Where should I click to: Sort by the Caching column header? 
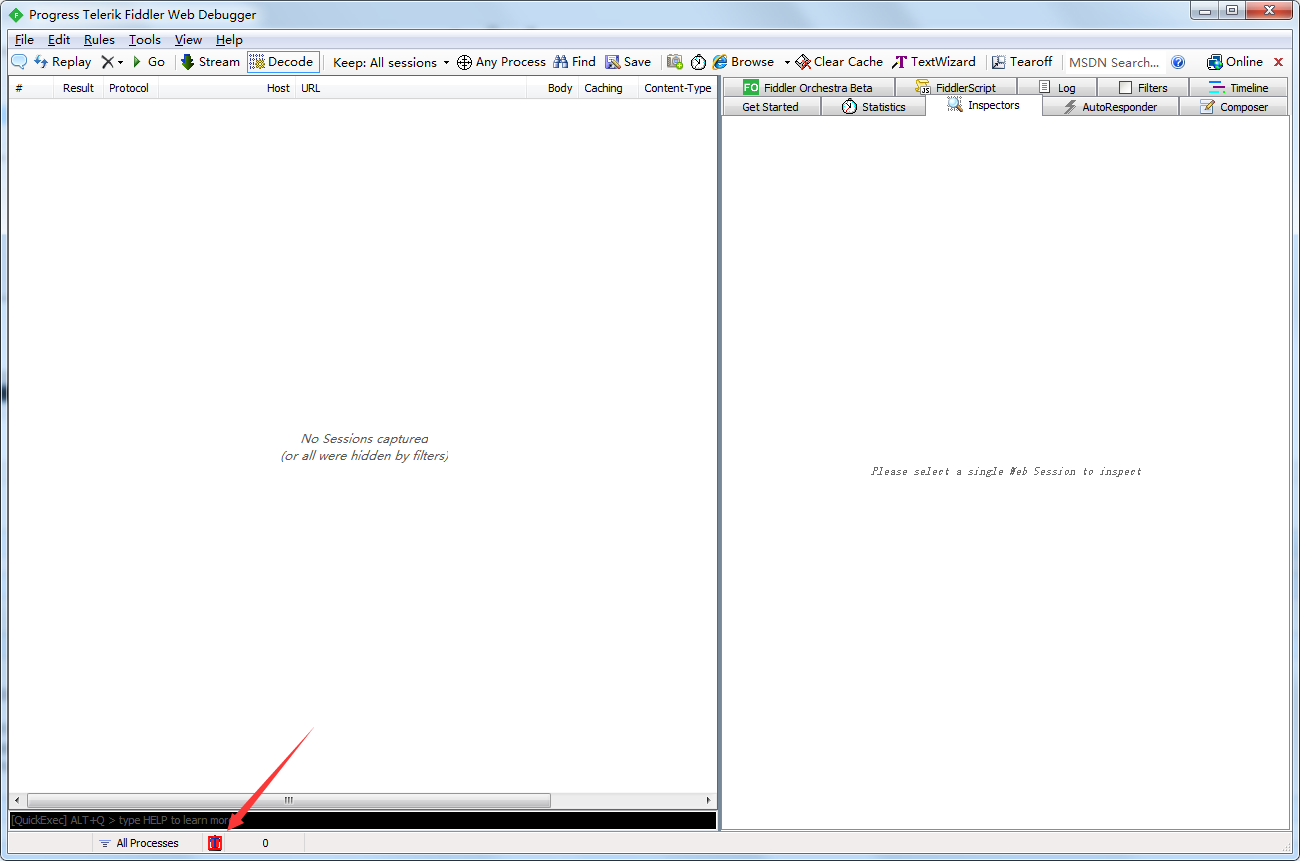[x=608, y=88]
